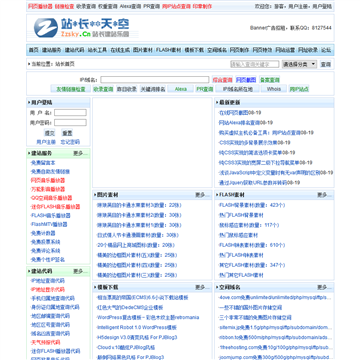Open the sitemix.jp免费1.5g hosting link
The height and width of the screenshot is (360, 360).
tap(275, 327)
